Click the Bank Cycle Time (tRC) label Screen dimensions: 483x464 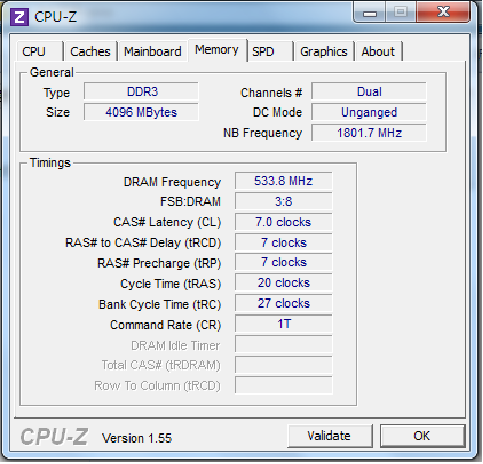tap(160, 305)
